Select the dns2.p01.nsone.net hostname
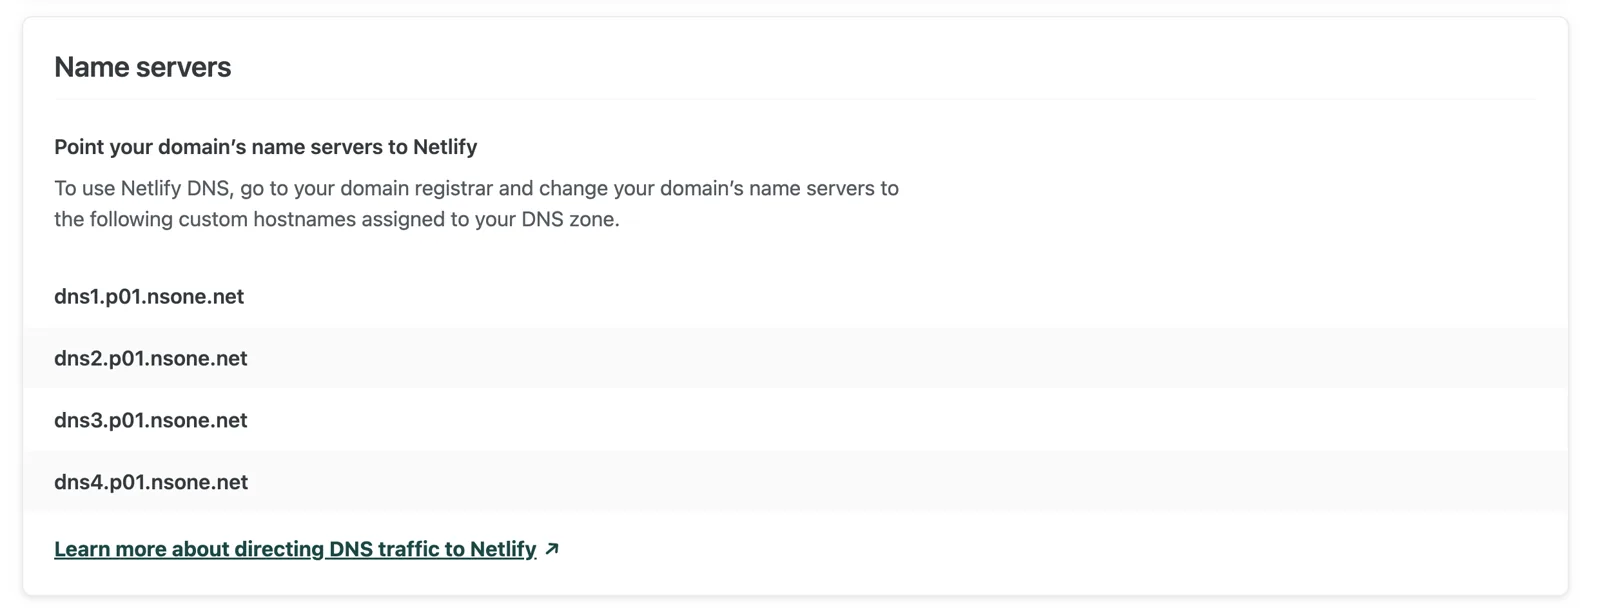 pos(150,358)
